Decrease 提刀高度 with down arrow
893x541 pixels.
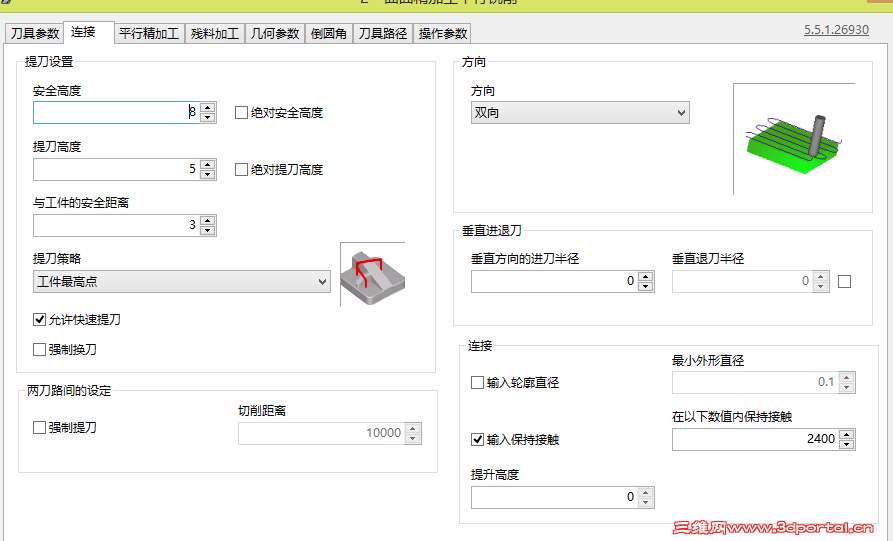(x=208, y=174)
